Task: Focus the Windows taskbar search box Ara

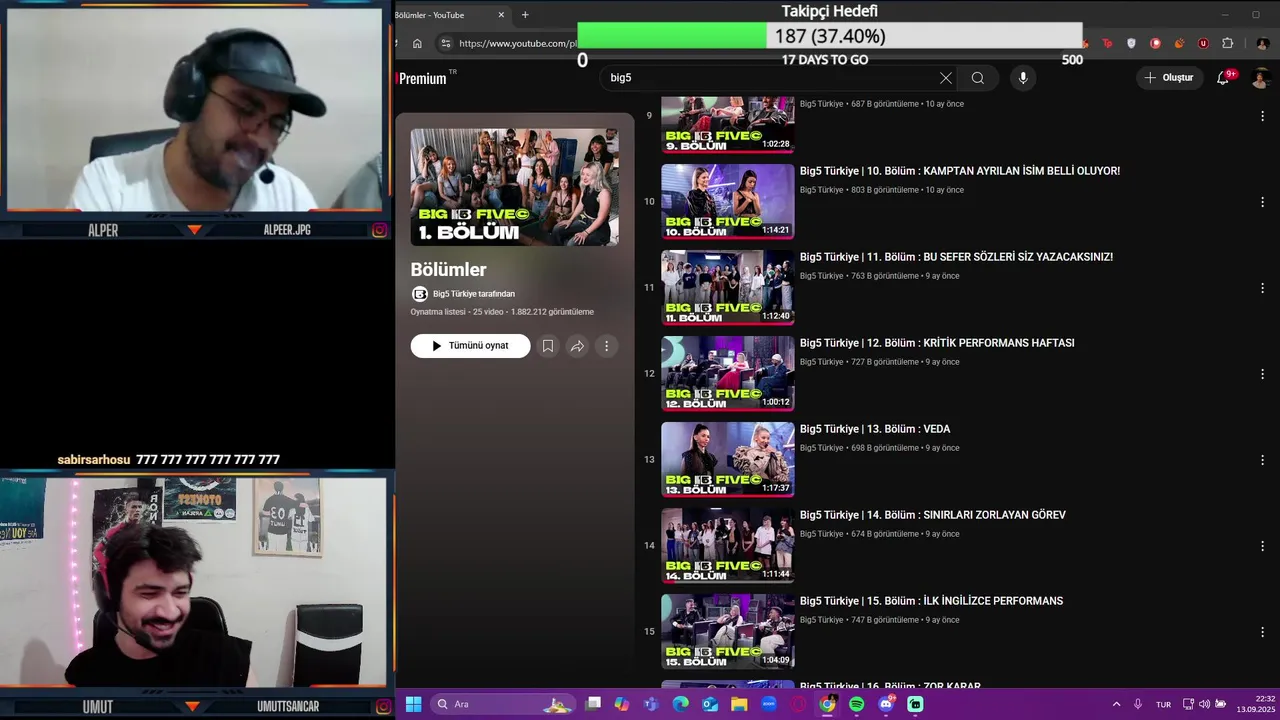Action: point(503,704)
